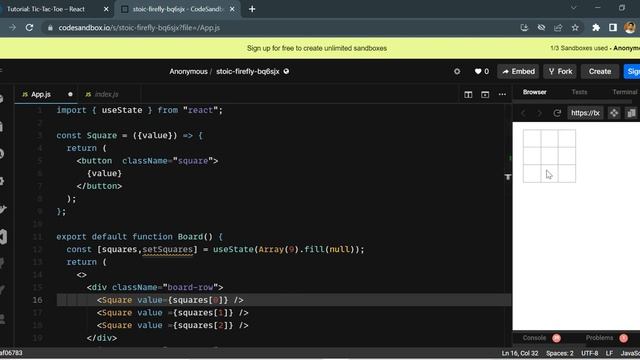Click the underlined setSquares identifier
640x360 pixels.
[x=167, y=249]
